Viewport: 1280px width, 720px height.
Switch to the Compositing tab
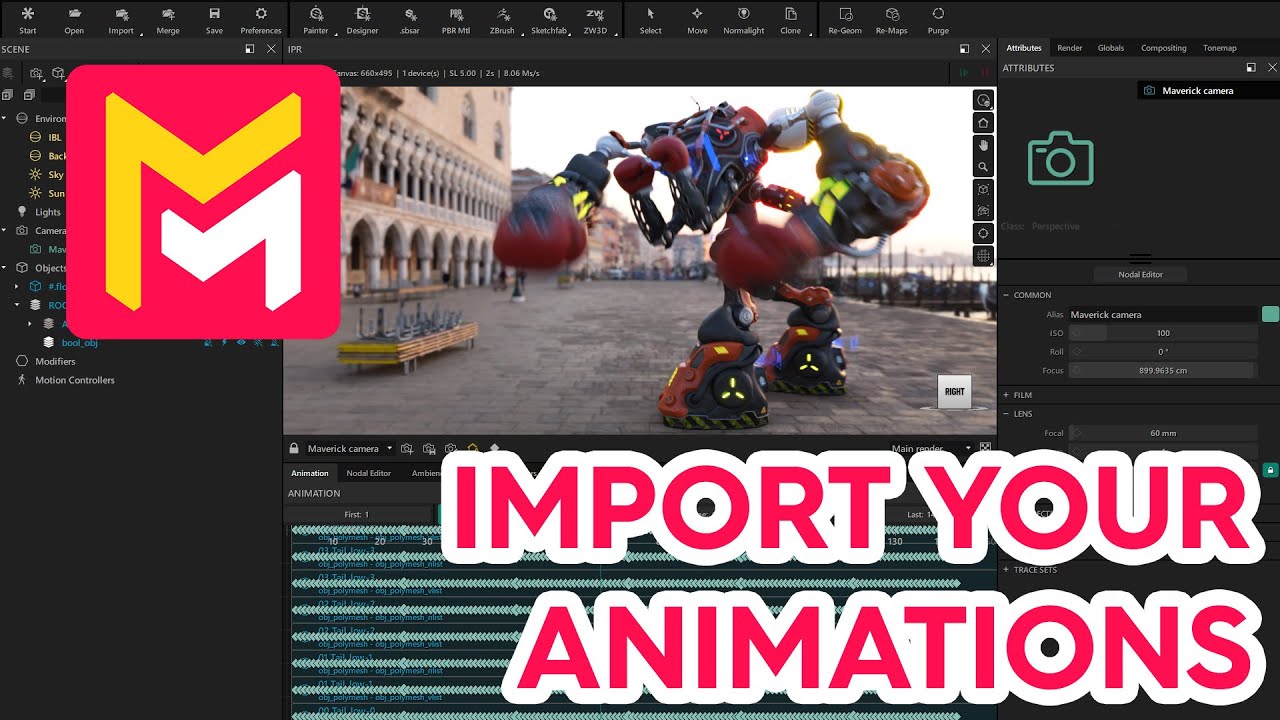click(1163, 48)
